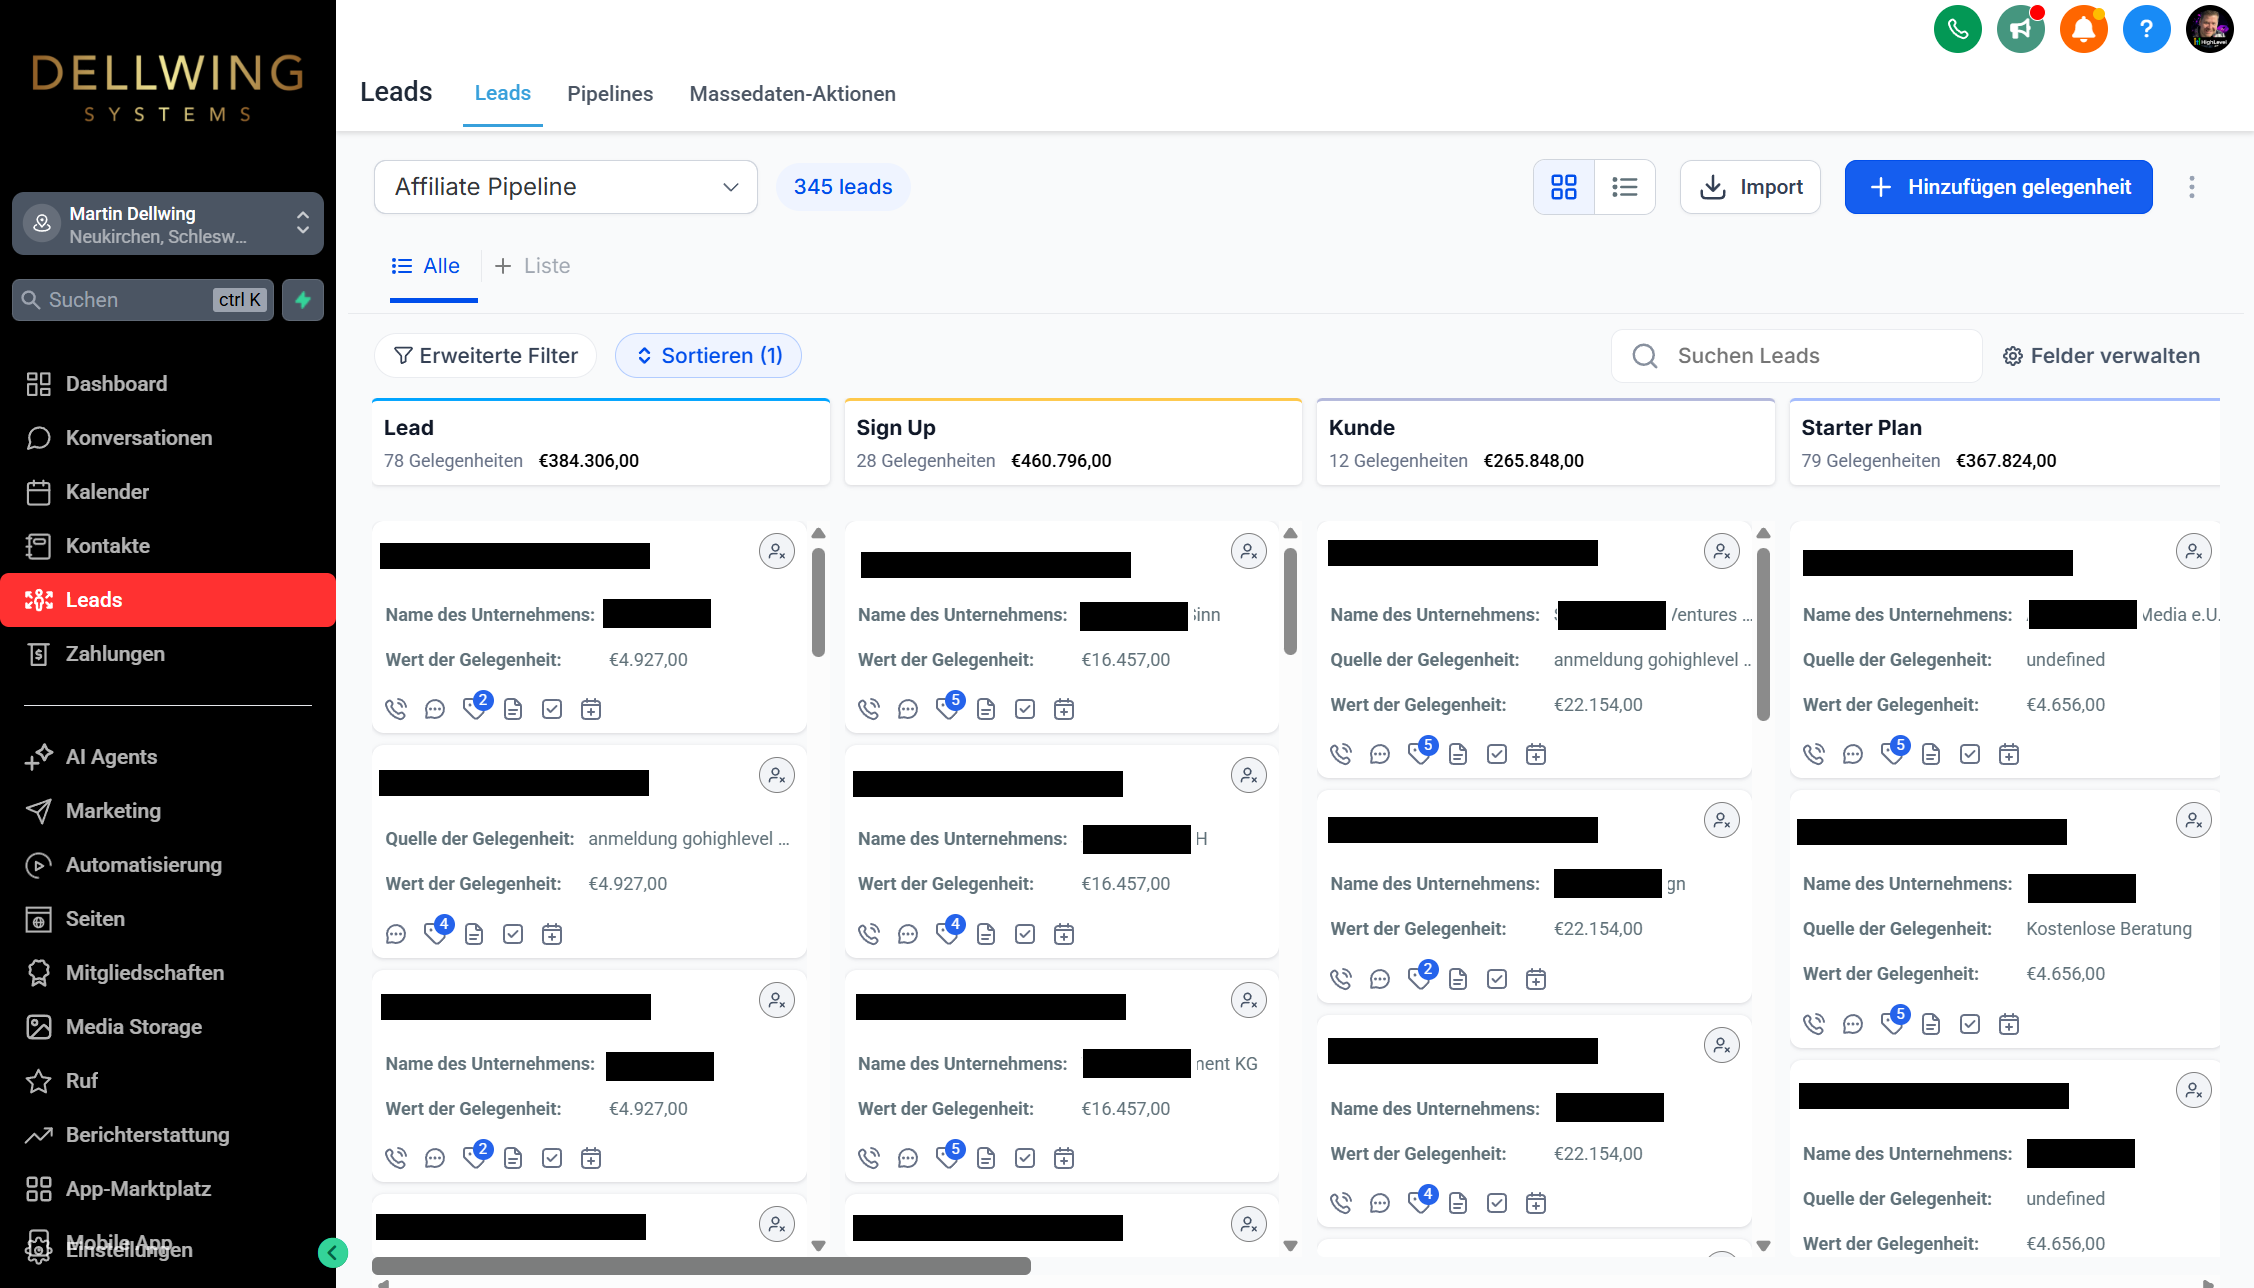Open Zahlungen in sidebar
Image resolution: width=2254 pixels, height=1288 pixels.
click(168, 654)
